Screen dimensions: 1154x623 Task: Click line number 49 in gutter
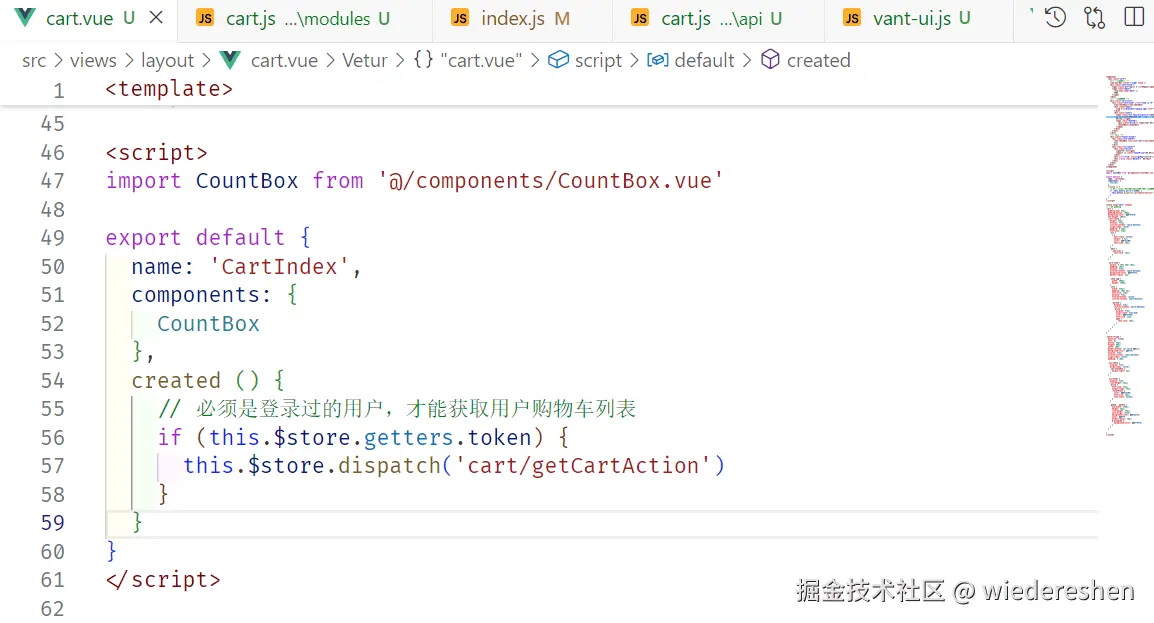(x=52, y=238)
